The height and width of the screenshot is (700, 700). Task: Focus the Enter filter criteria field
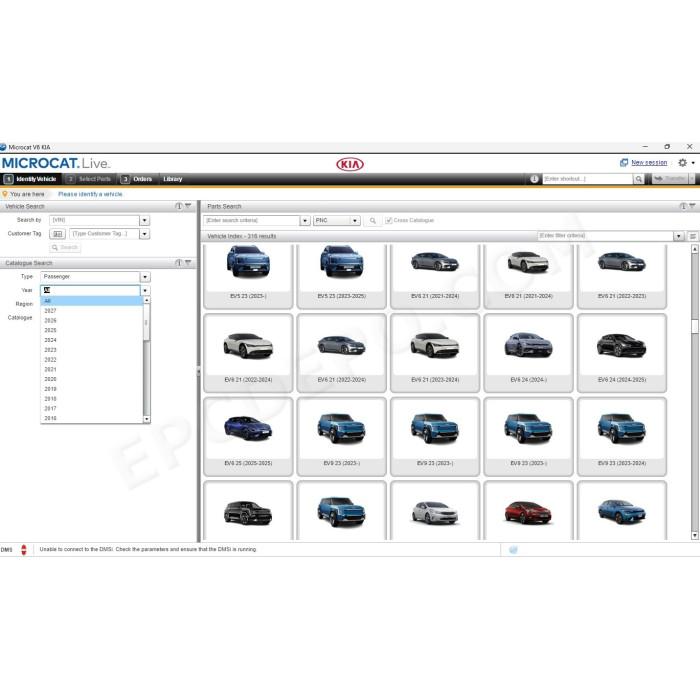pos(605,236)
